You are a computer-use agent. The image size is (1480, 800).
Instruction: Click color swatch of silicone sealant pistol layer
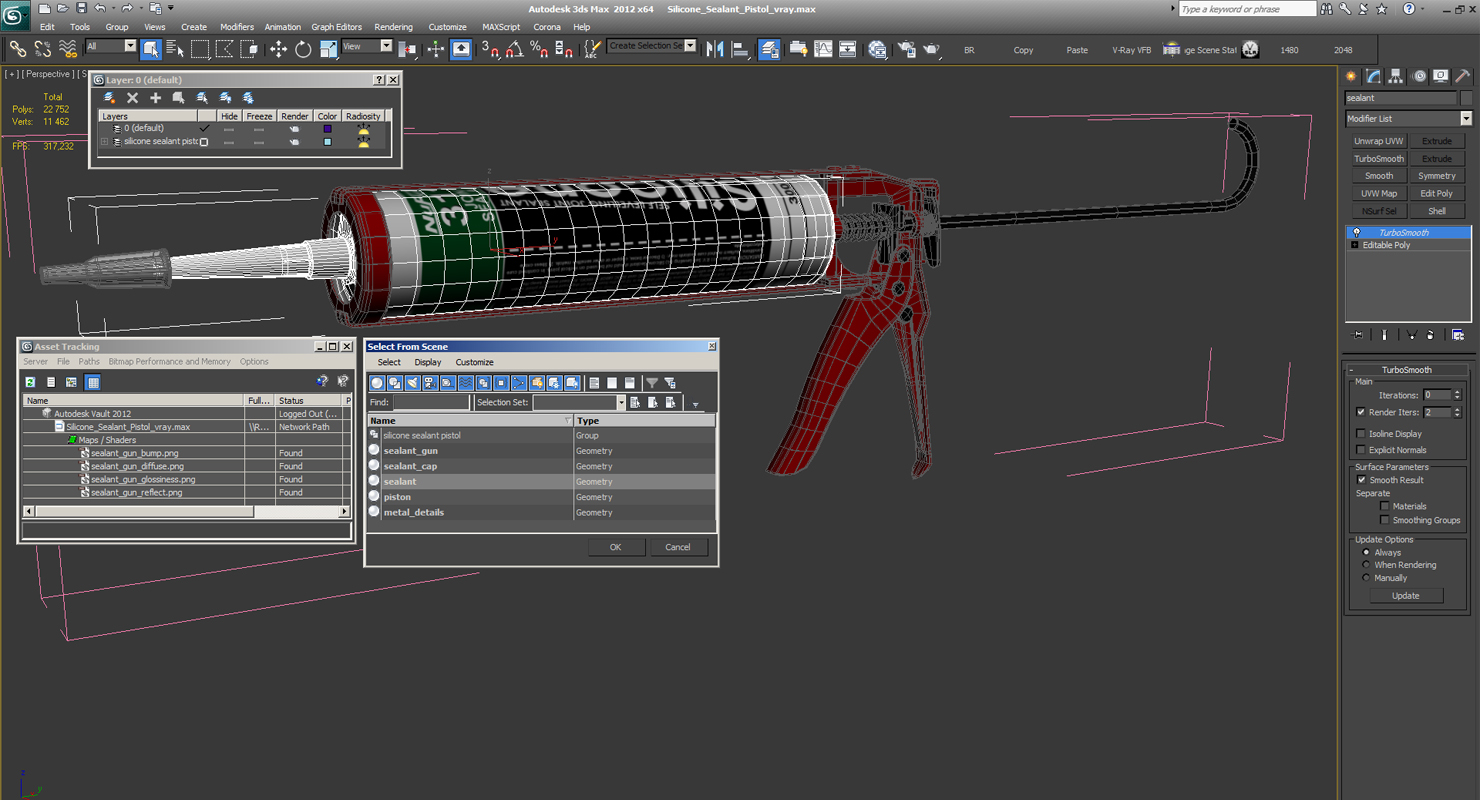coord(327,142)
